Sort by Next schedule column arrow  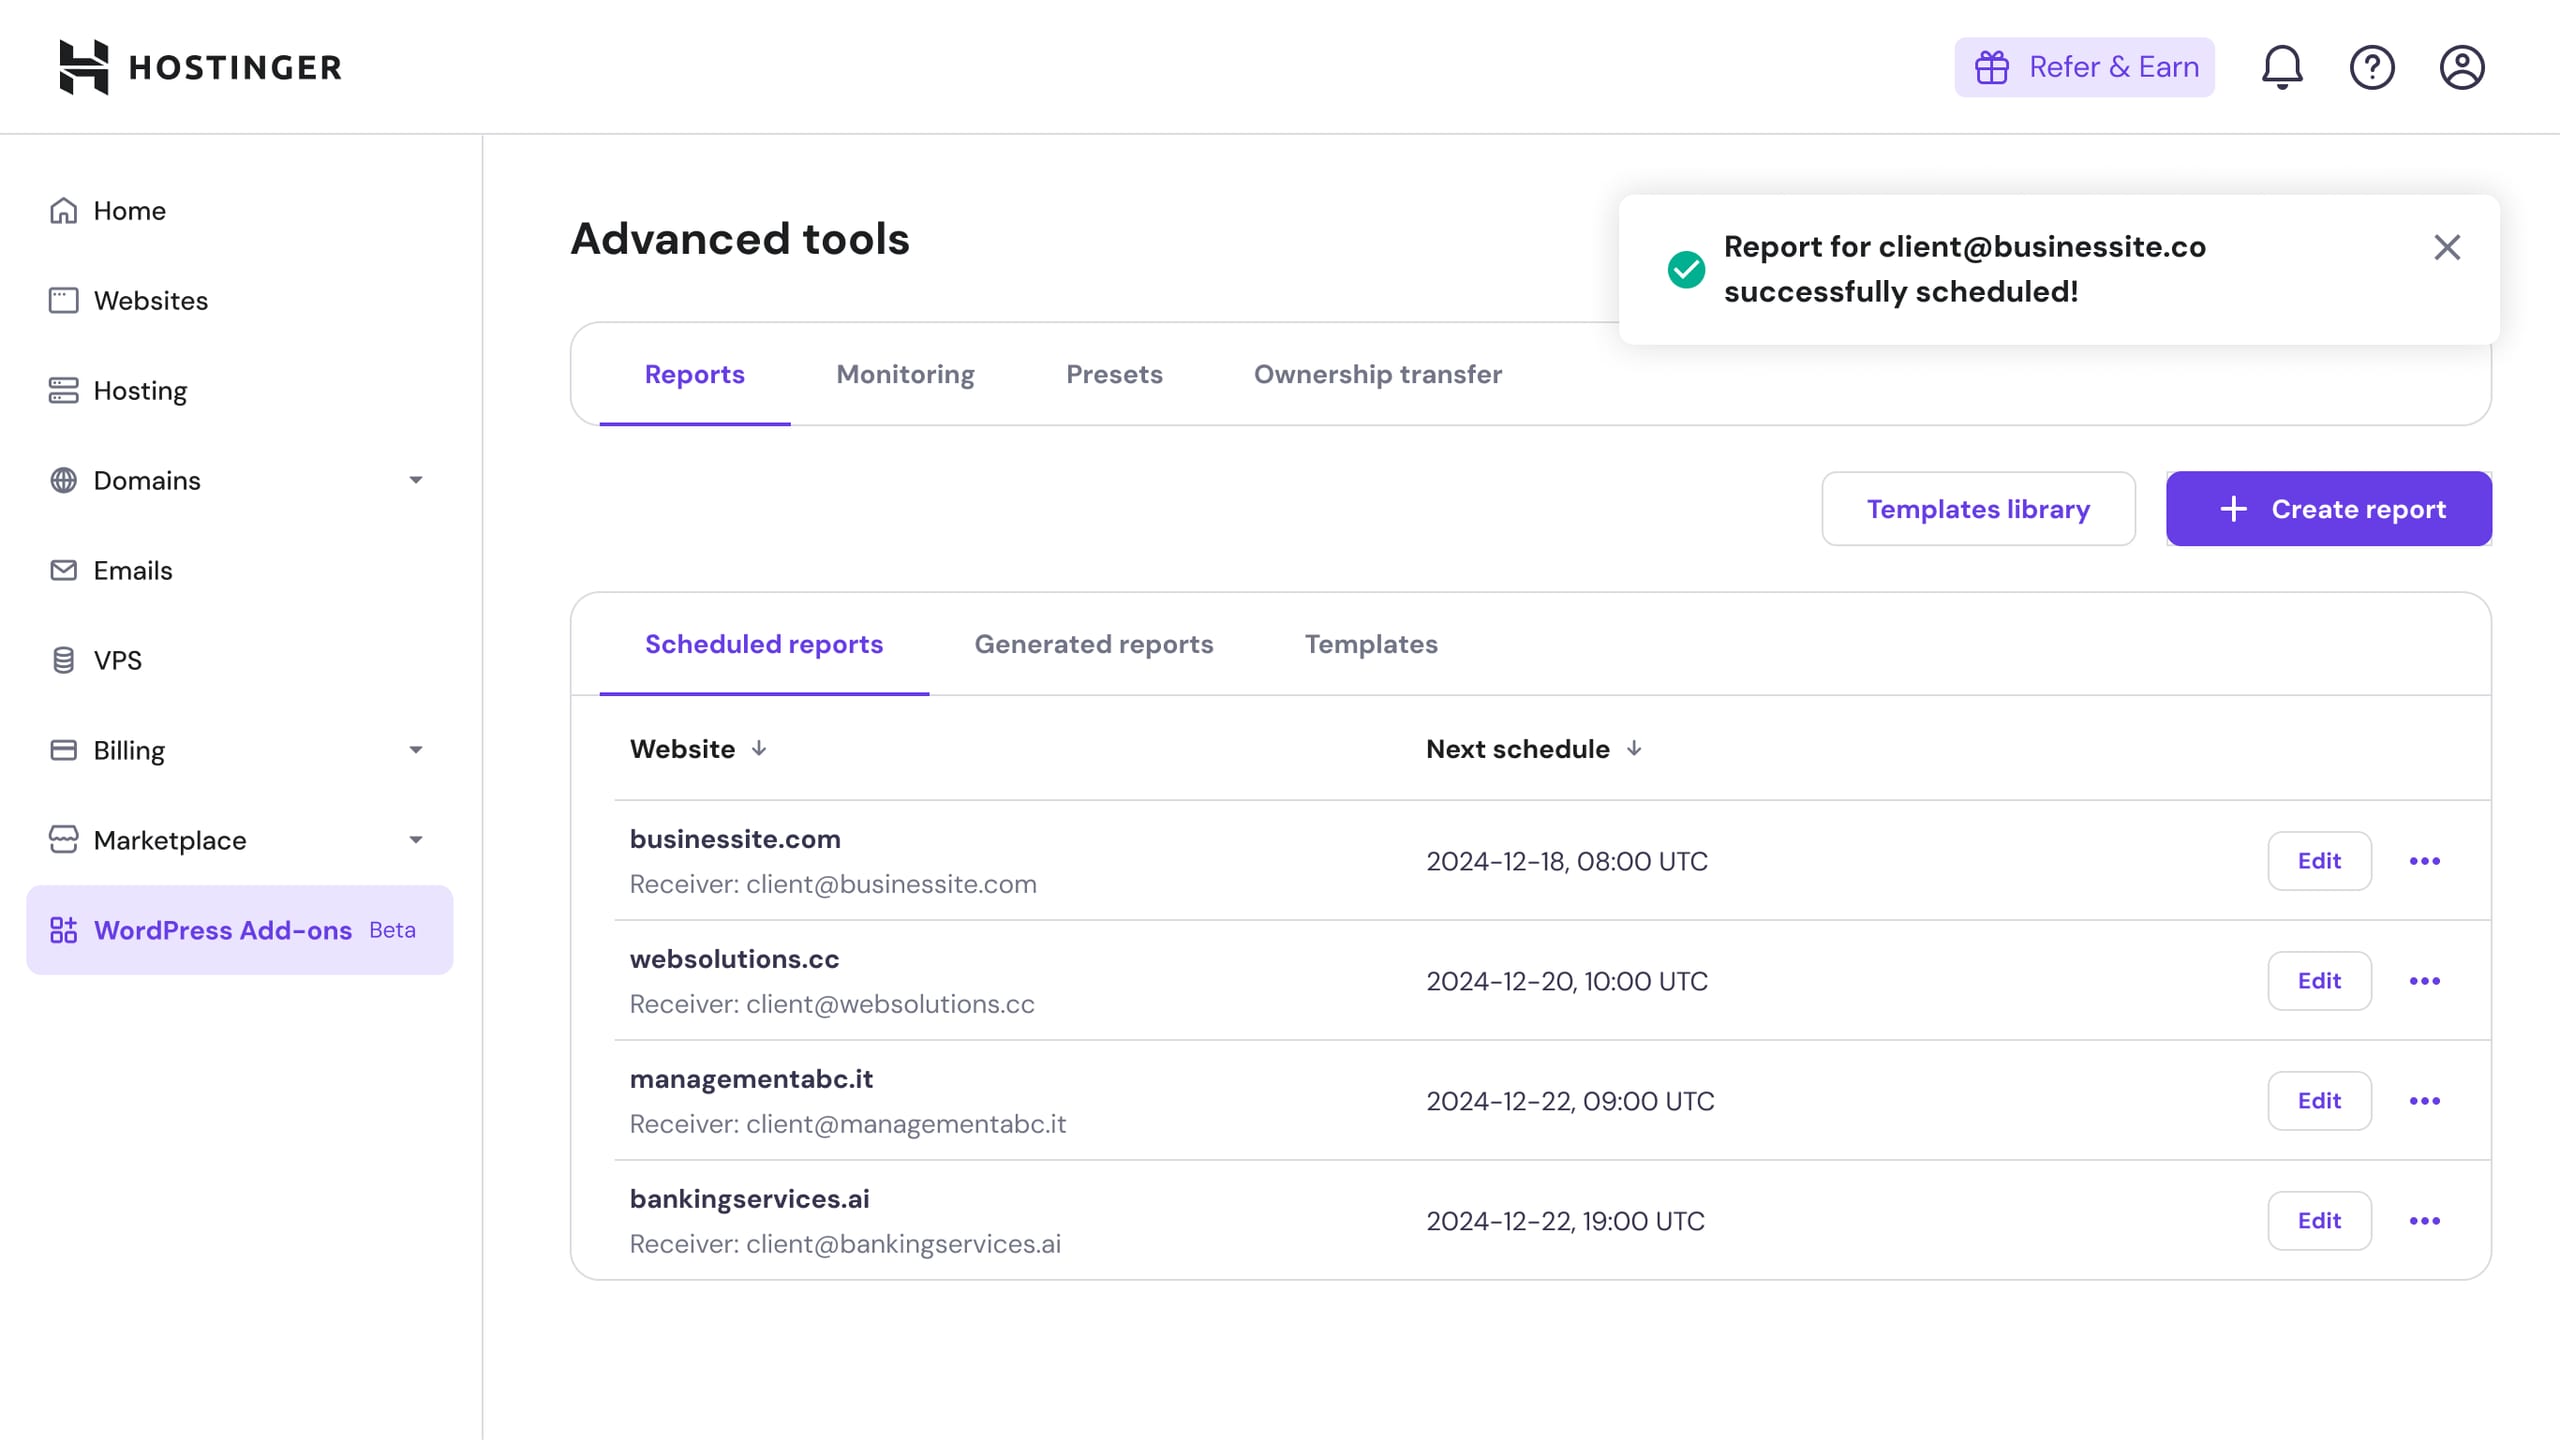click(1634, 749)
